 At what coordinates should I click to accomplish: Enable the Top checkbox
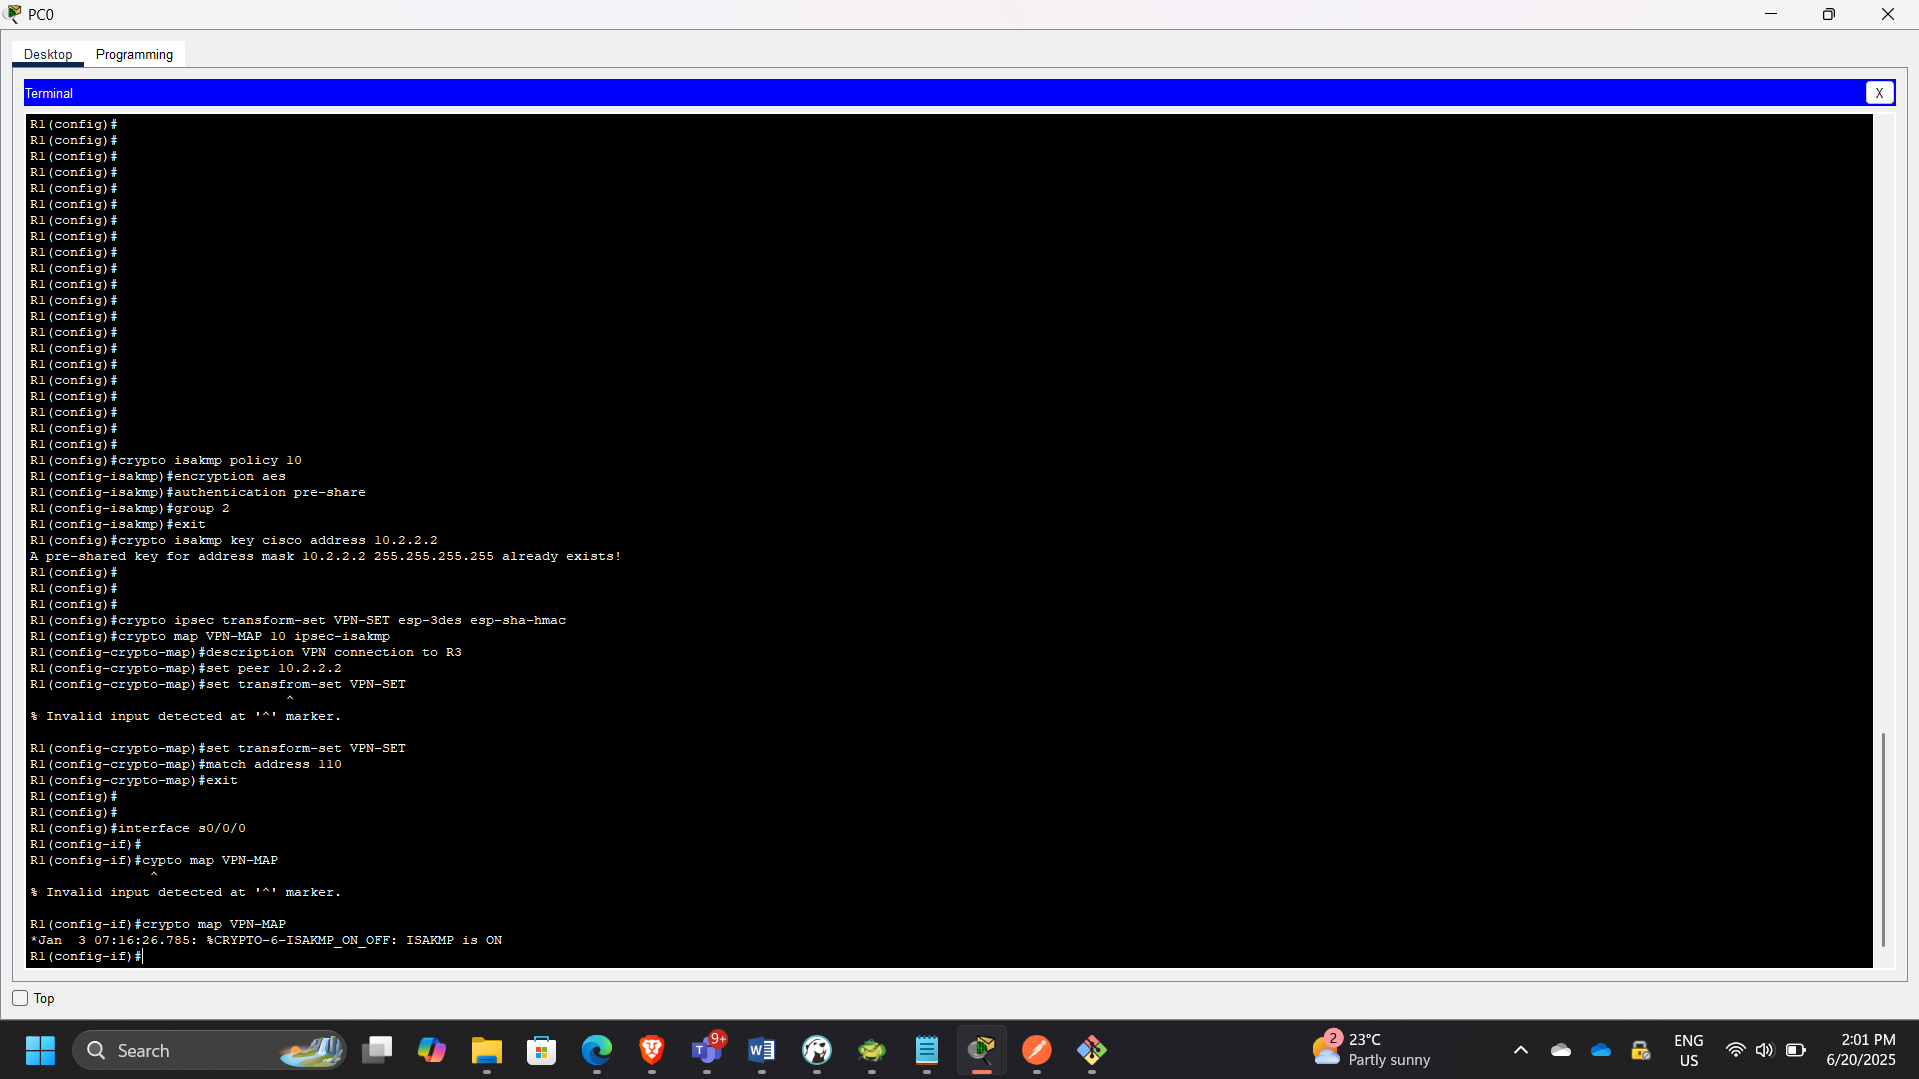pos(20,998)
